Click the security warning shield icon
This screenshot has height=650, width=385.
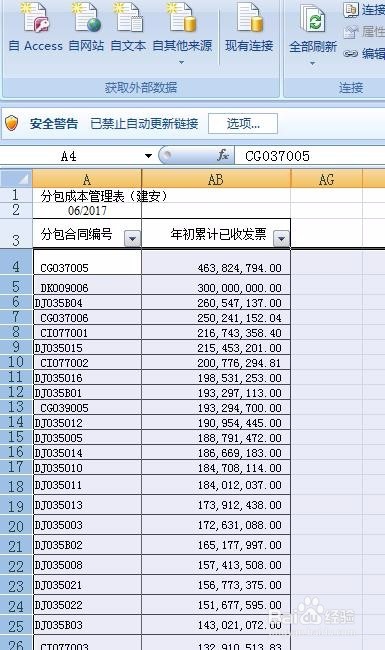point(12,123)
